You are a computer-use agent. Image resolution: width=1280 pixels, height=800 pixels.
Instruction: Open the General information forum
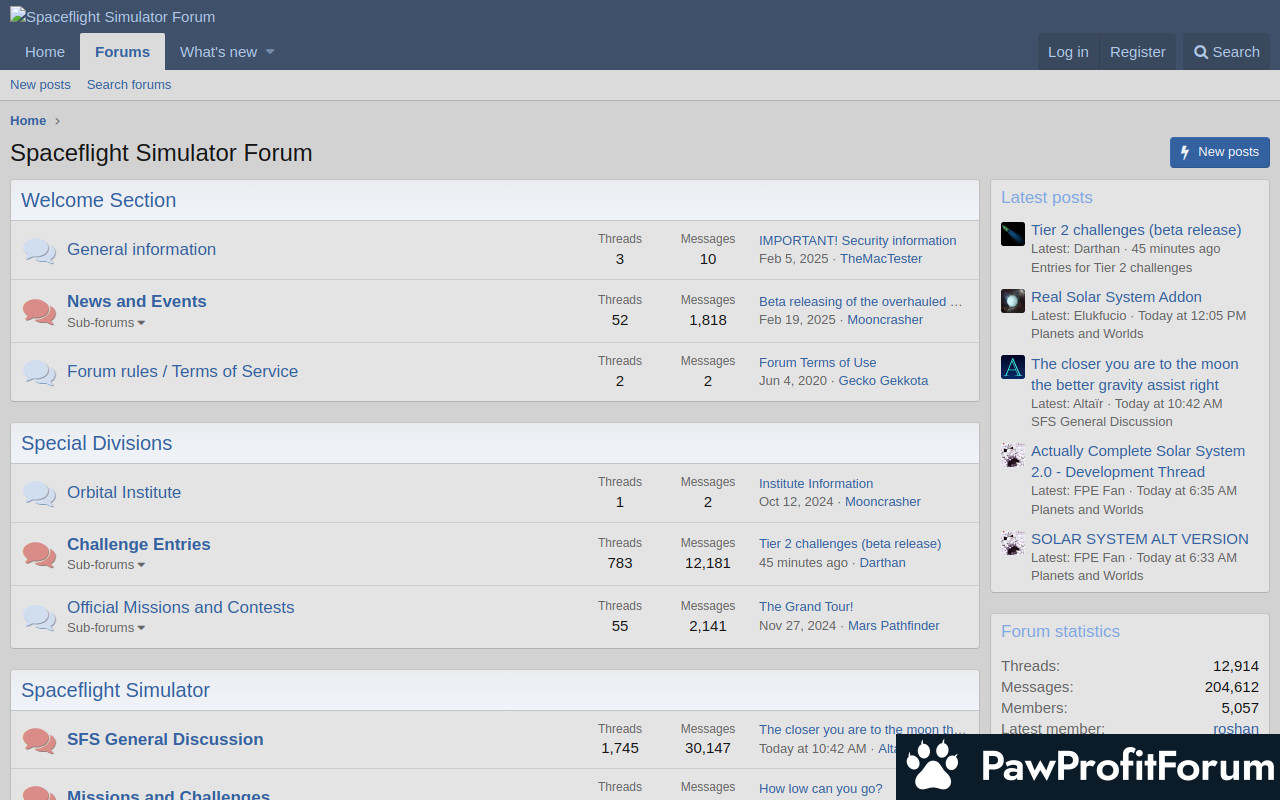tap(141, 250)
